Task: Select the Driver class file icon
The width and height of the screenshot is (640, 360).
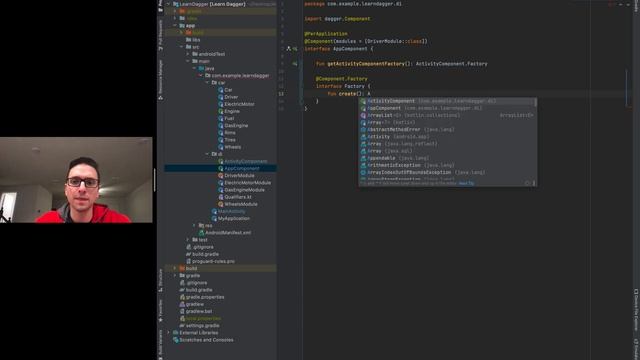Action: coord(220,97)
